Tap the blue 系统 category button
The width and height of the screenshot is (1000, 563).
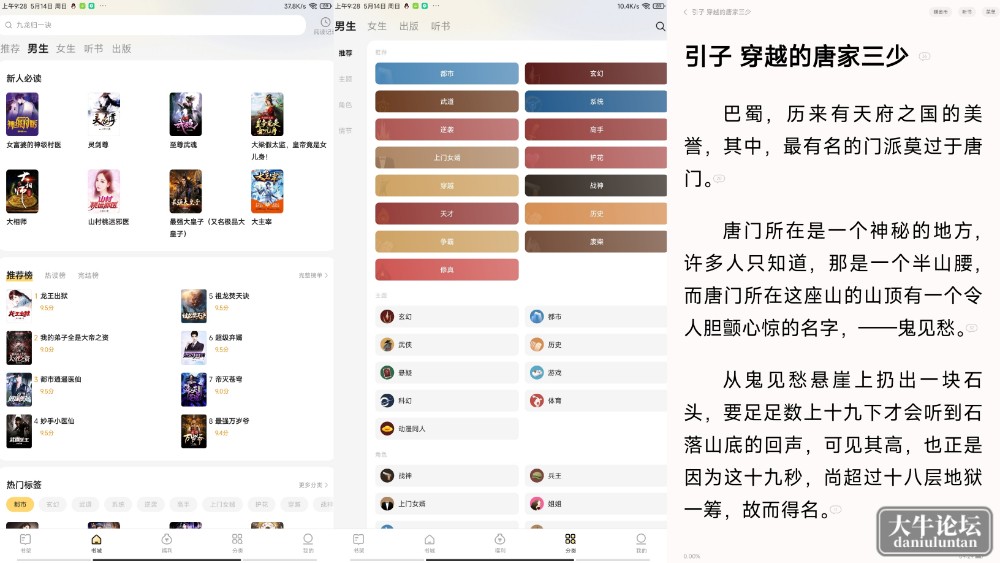[596, 101]
